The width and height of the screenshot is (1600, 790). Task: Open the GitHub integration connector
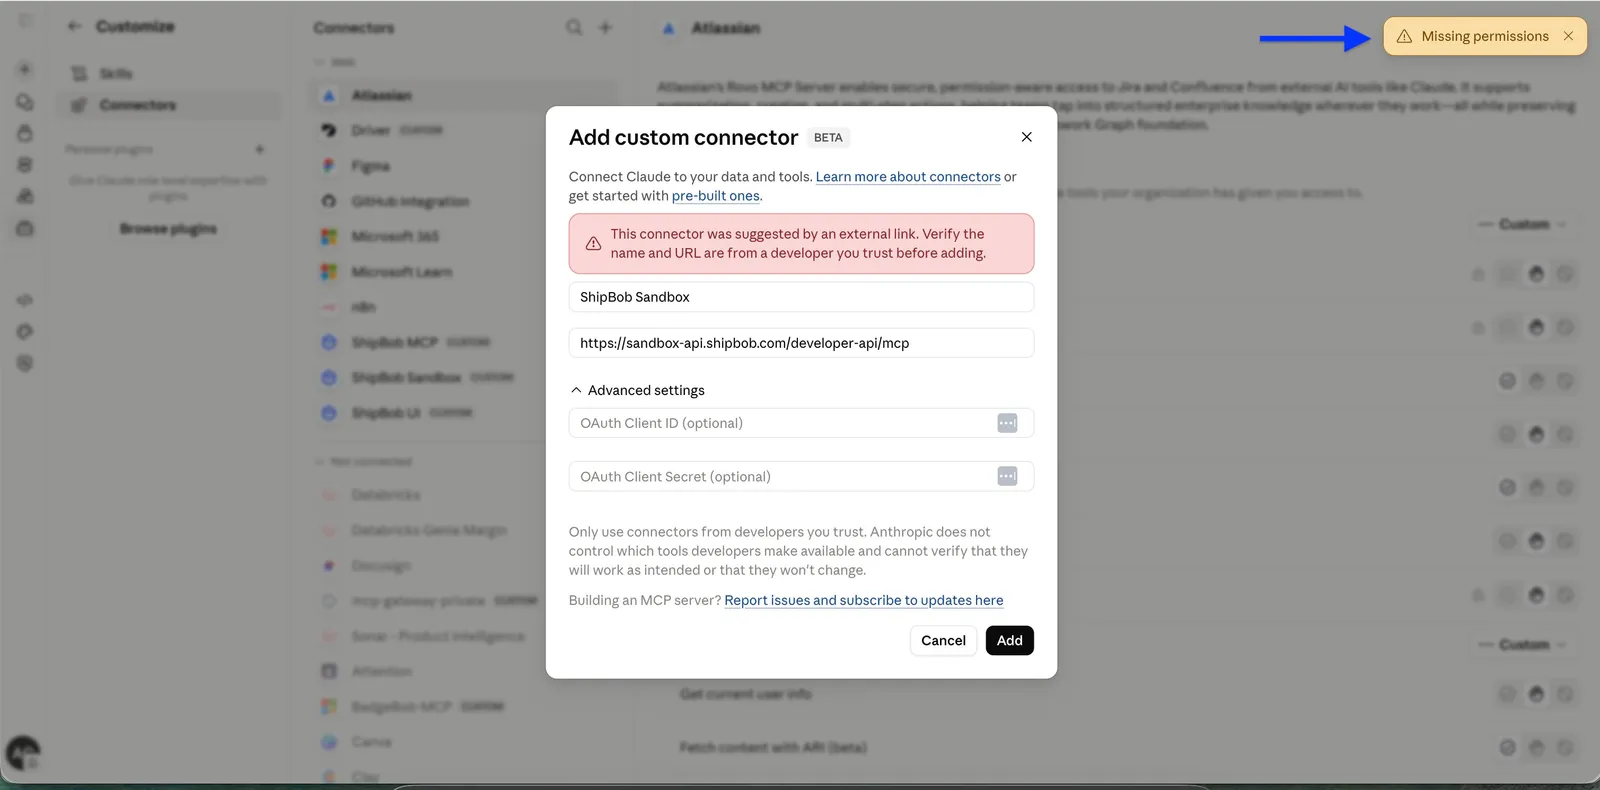[x=464, y=201]
